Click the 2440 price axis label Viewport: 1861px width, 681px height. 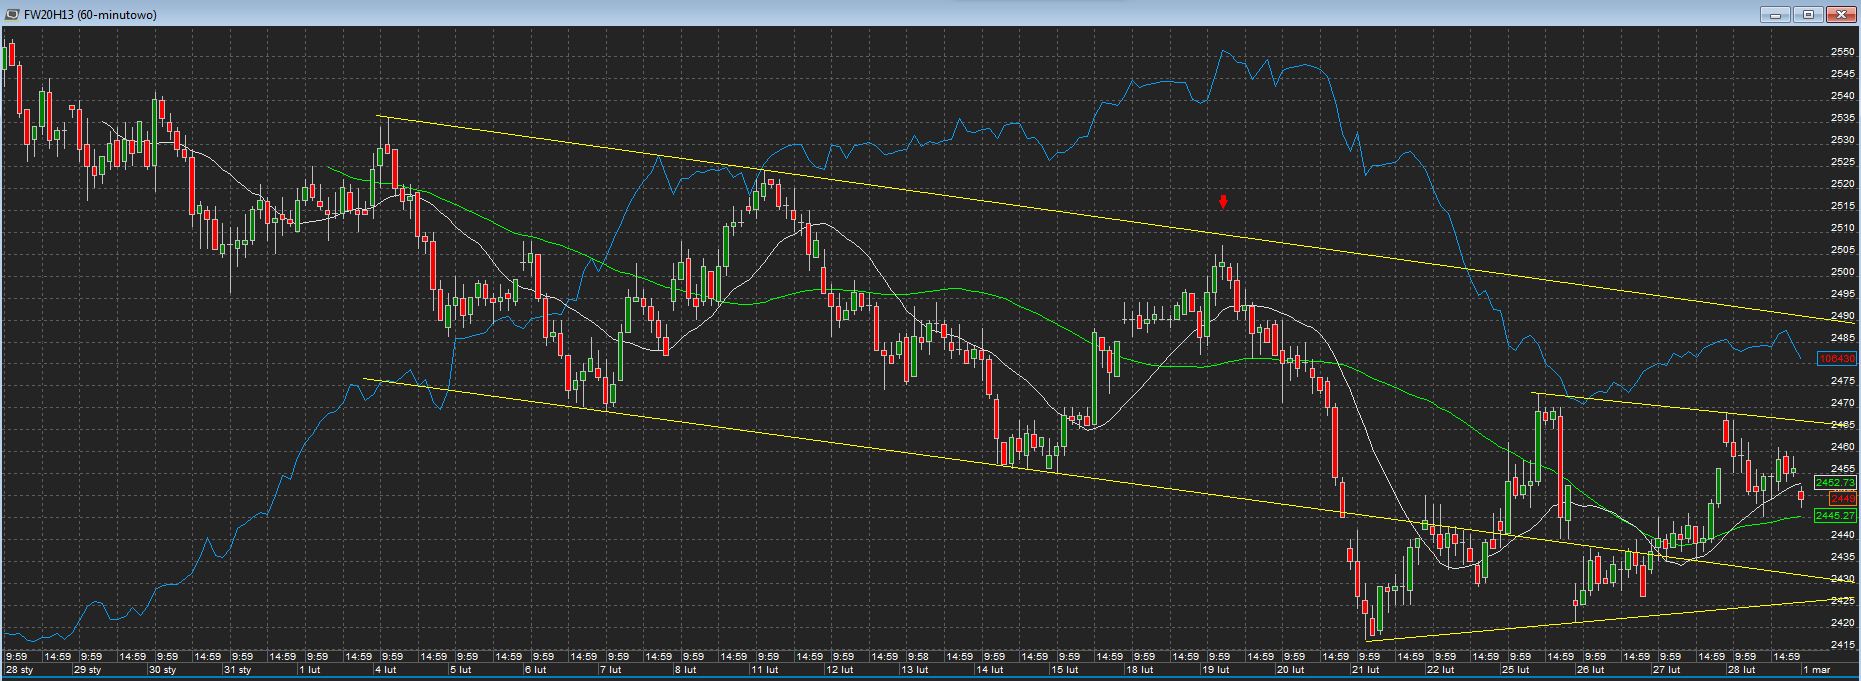point(1841,535)
